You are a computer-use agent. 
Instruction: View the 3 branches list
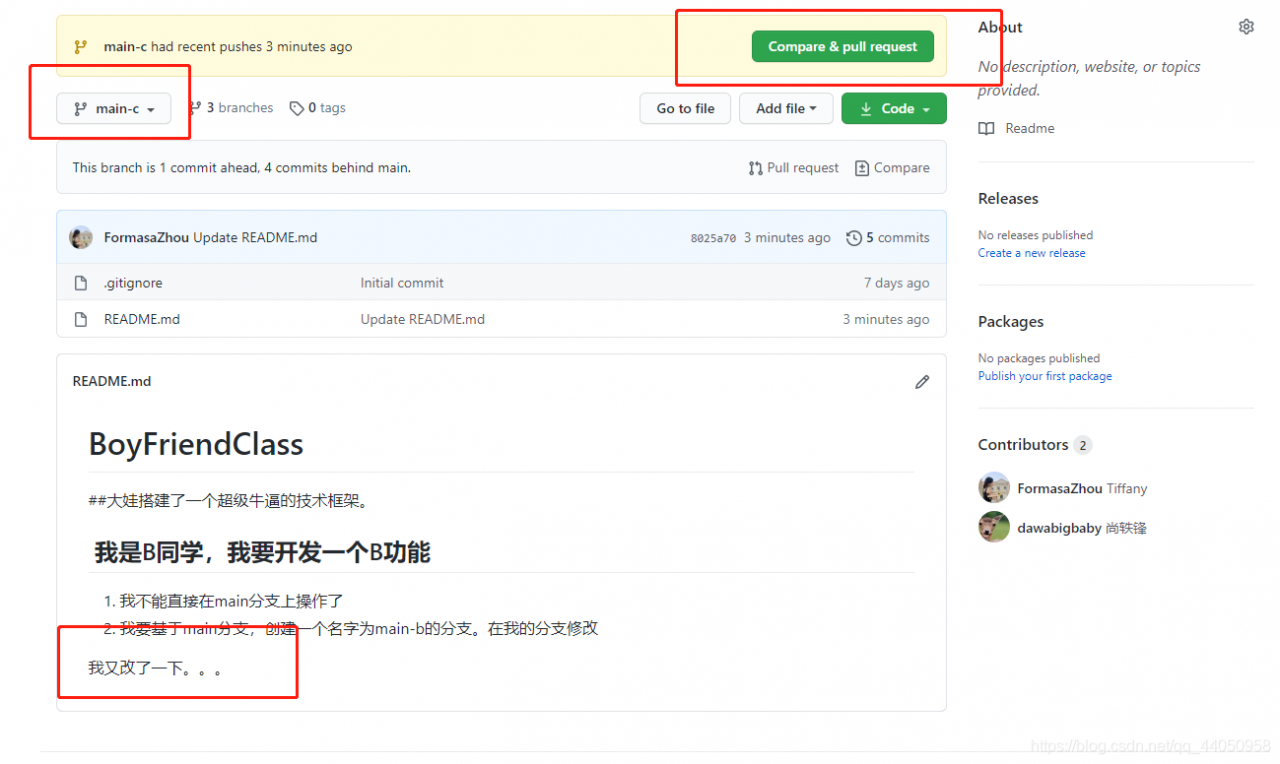[238, 107]
